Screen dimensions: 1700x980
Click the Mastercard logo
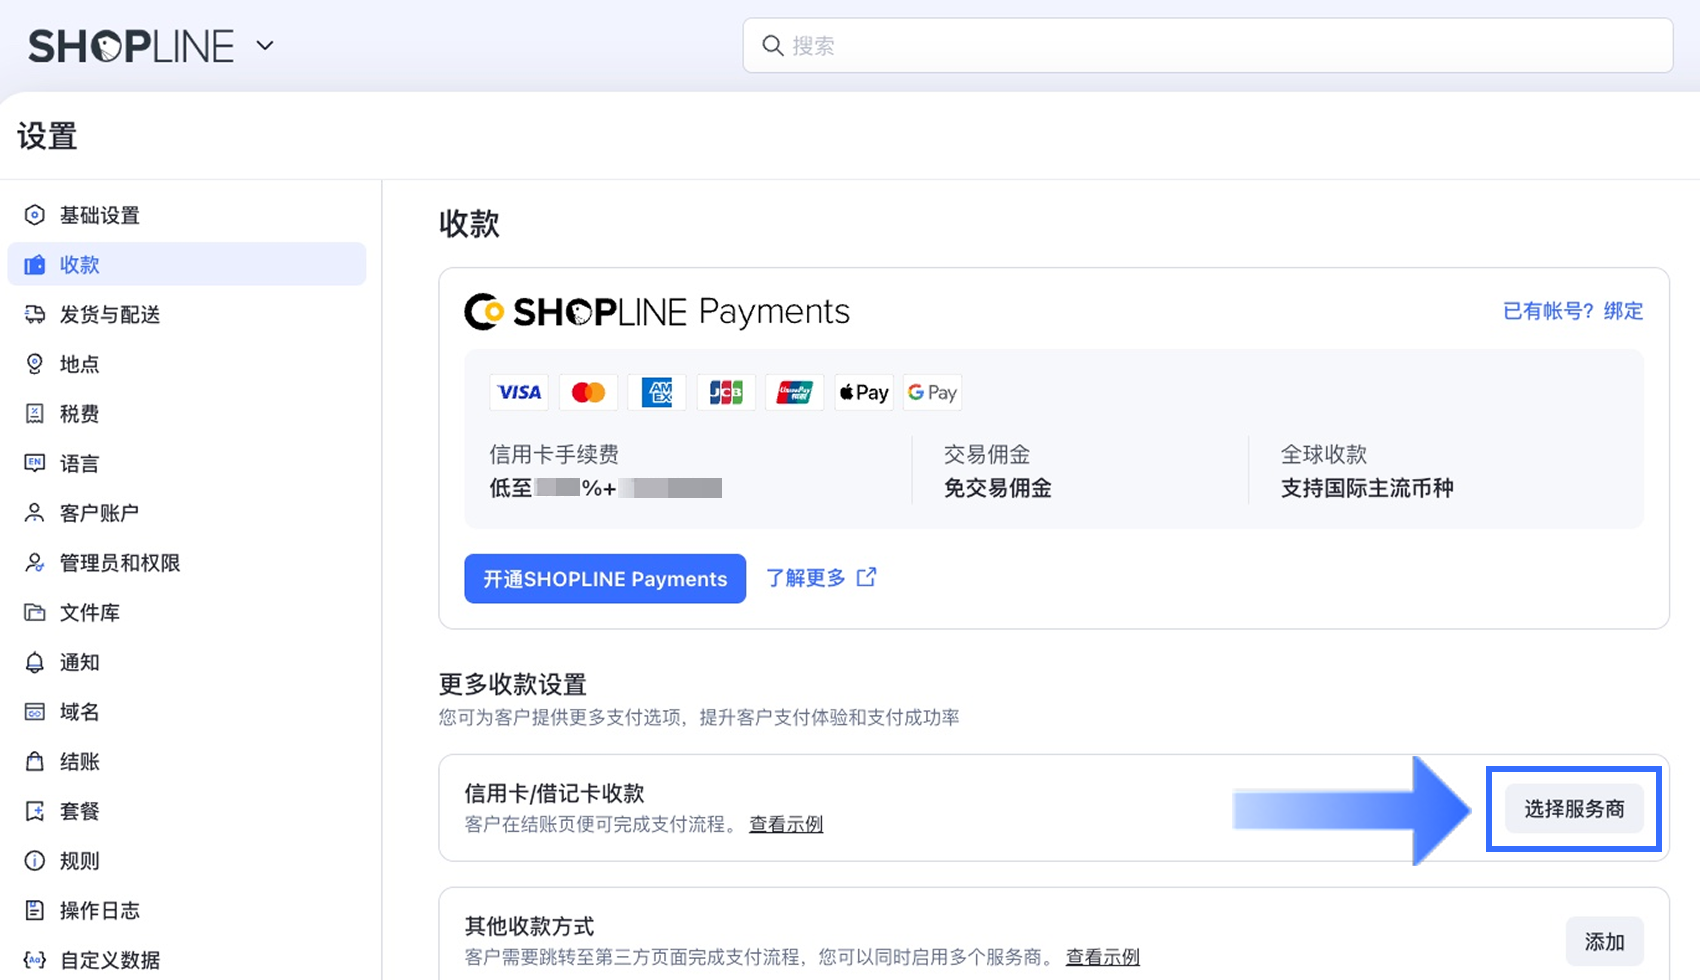click(588, 392)
